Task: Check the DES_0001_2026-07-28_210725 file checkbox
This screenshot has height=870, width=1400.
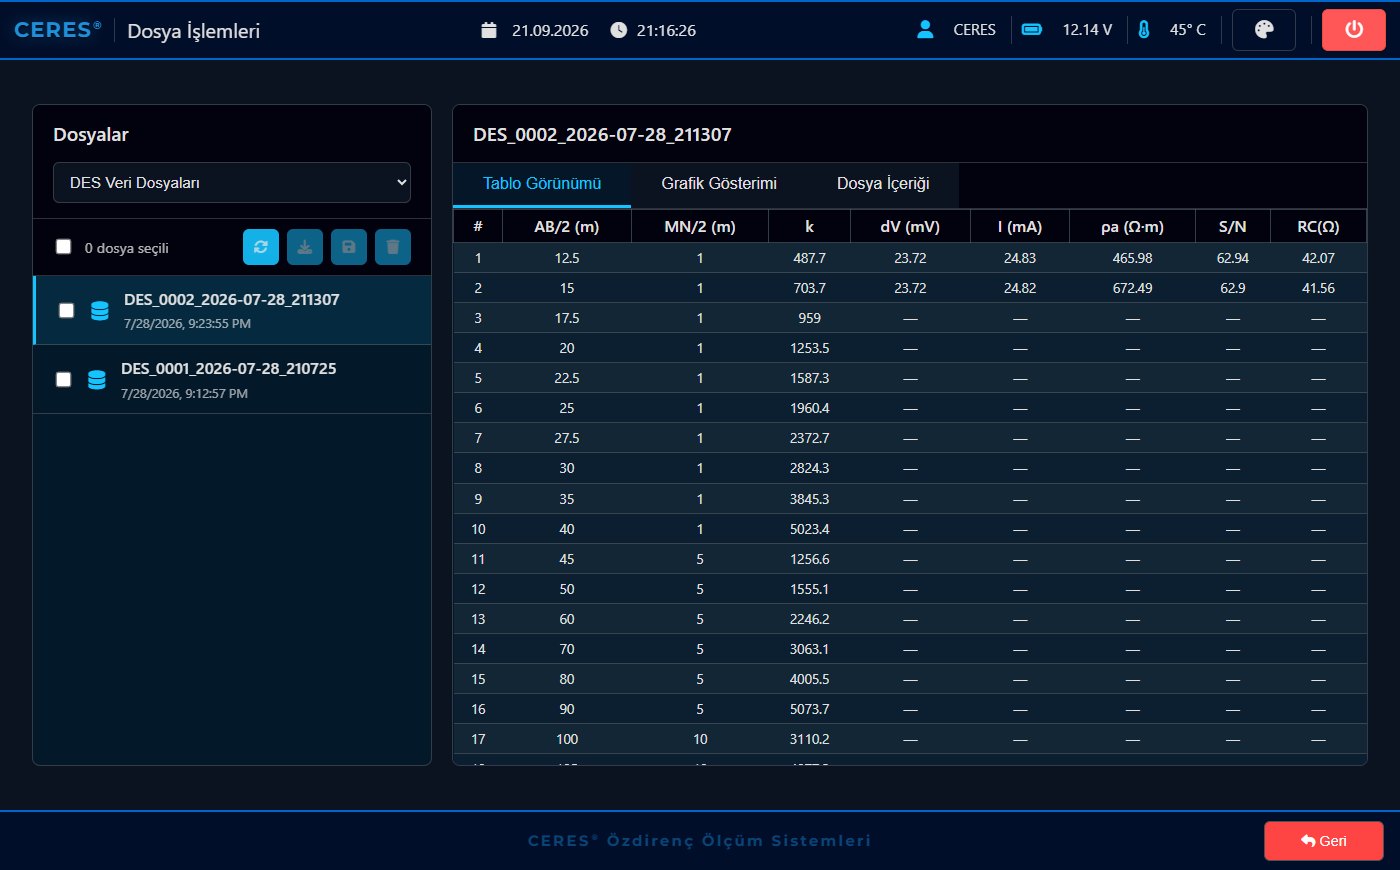Action: (63, 380)
